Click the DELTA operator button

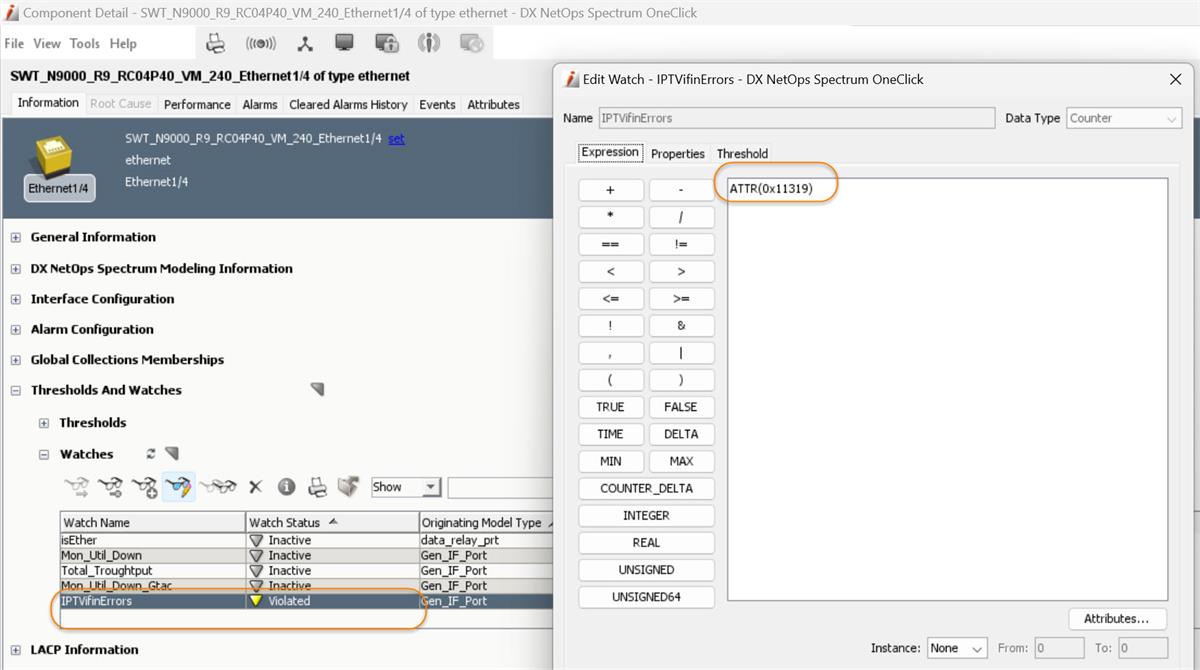[x=681, y=434]
